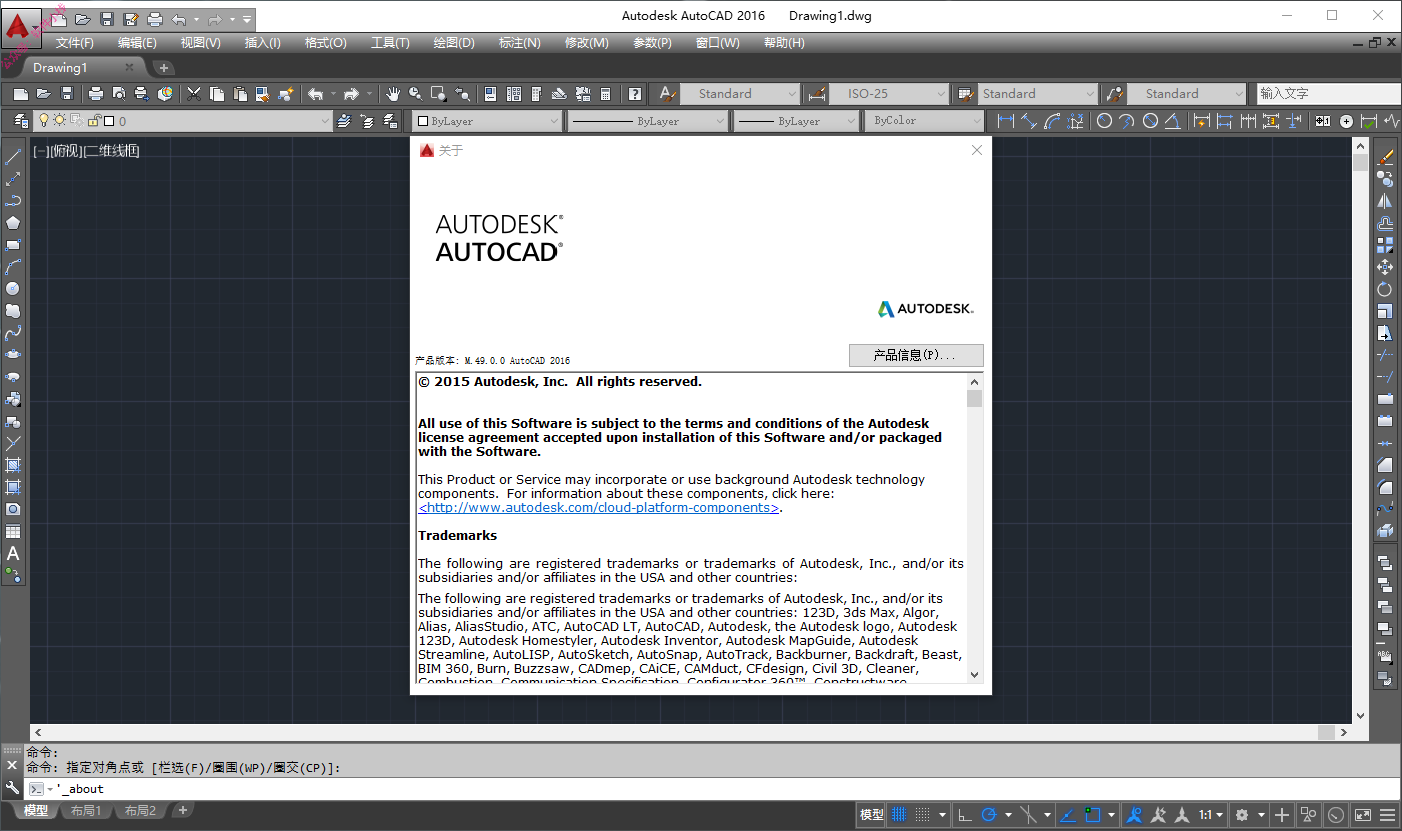
Task: Click the drawing area horizontal scrollbar right arrow
Action: 1343,732
